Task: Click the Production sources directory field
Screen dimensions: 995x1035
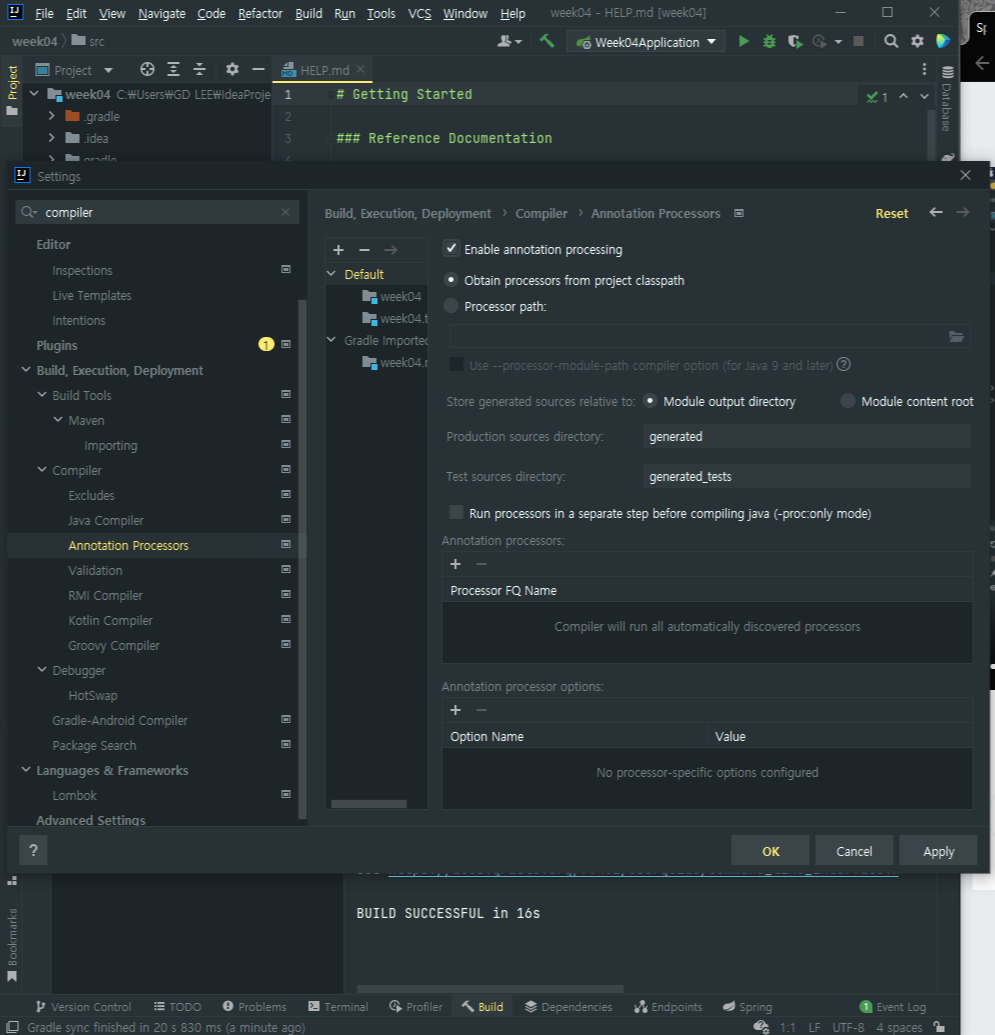Action: point(806,436)
